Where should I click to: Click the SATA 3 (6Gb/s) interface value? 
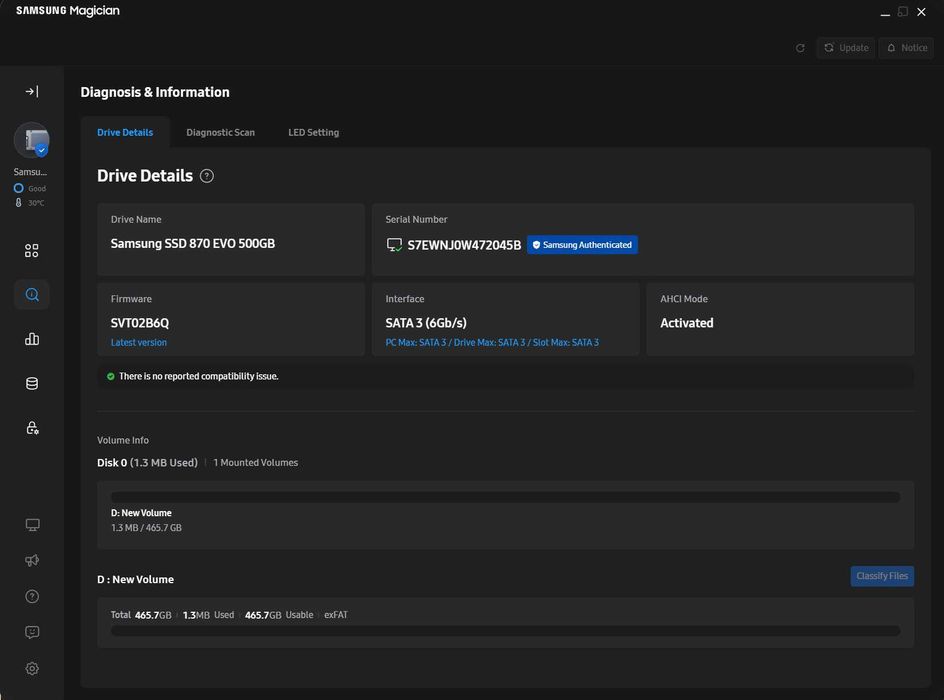click(x=426, y=323)
